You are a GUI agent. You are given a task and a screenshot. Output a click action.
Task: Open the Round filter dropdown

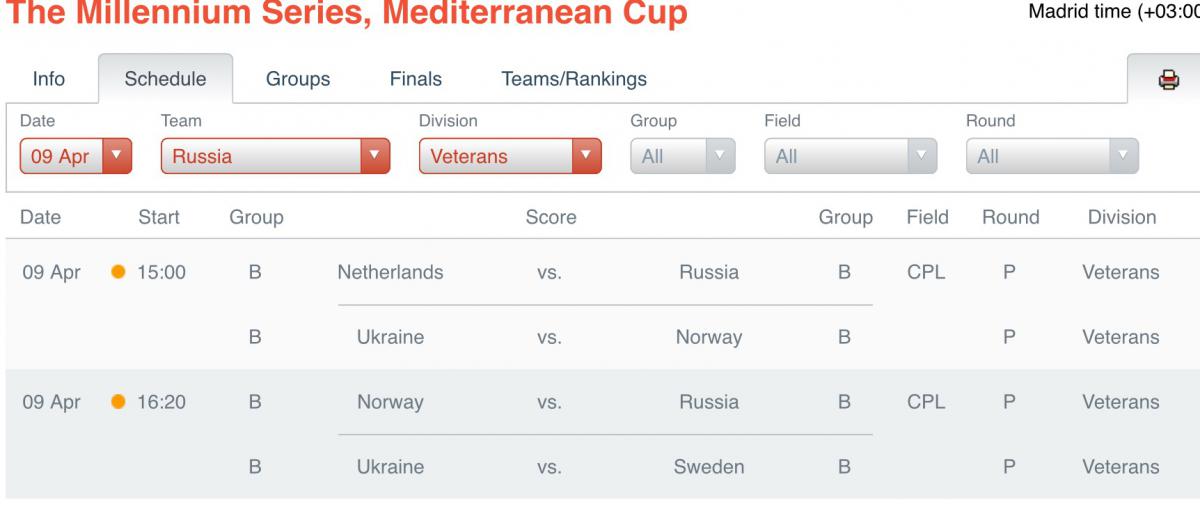[x=1052, y=156]
